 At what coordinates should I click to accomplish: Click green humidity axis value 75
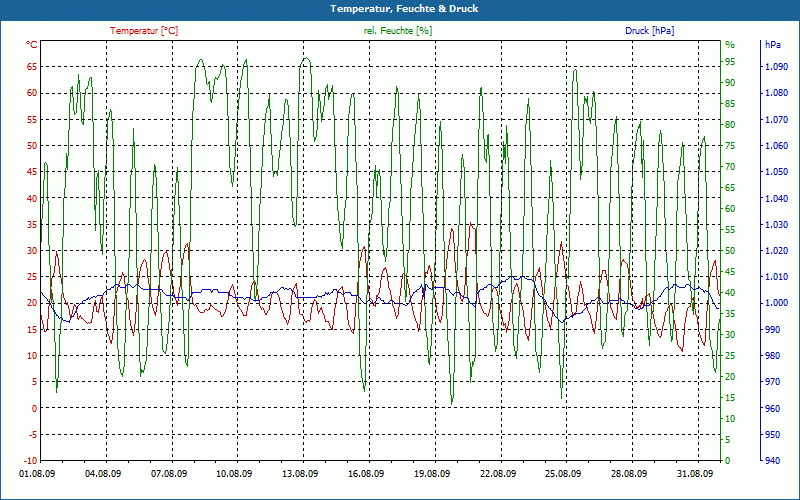pyautogui.click(x=730, y=145)
